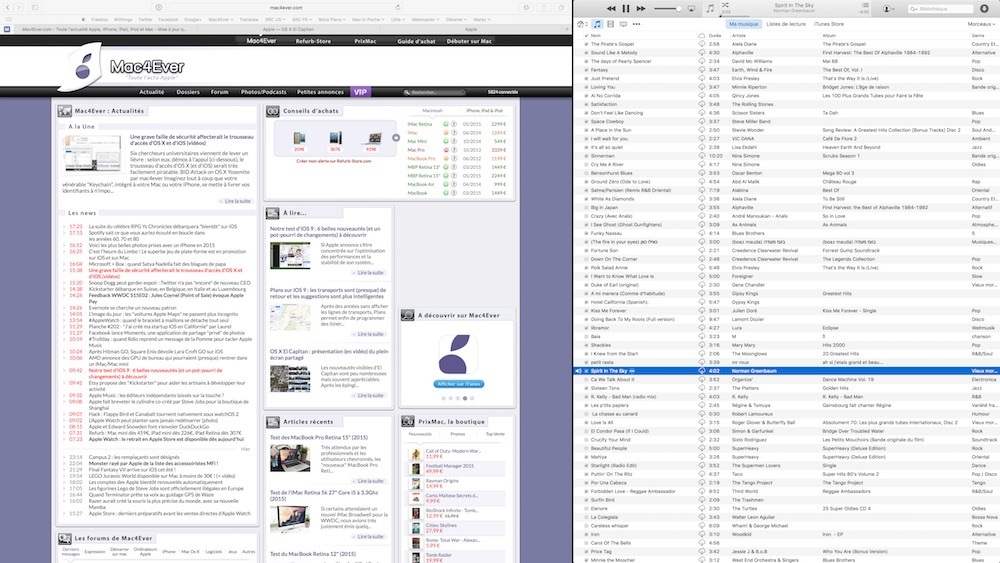This screenshot has height=563, width=1000.
Task: Pause the playing song in iTunes
Action: click(x=626, y=8)
